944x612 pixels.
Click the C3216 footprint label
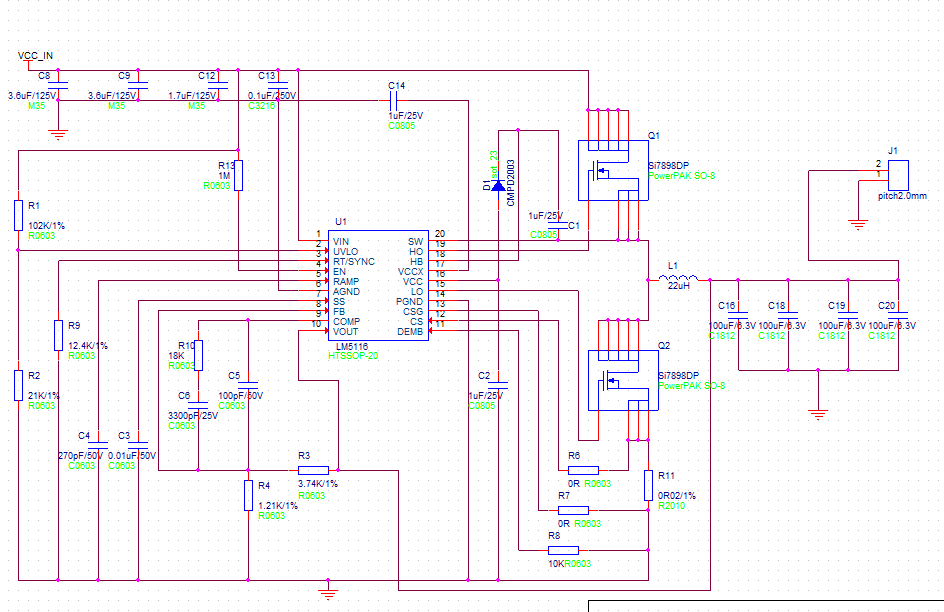tap(261, 106)
